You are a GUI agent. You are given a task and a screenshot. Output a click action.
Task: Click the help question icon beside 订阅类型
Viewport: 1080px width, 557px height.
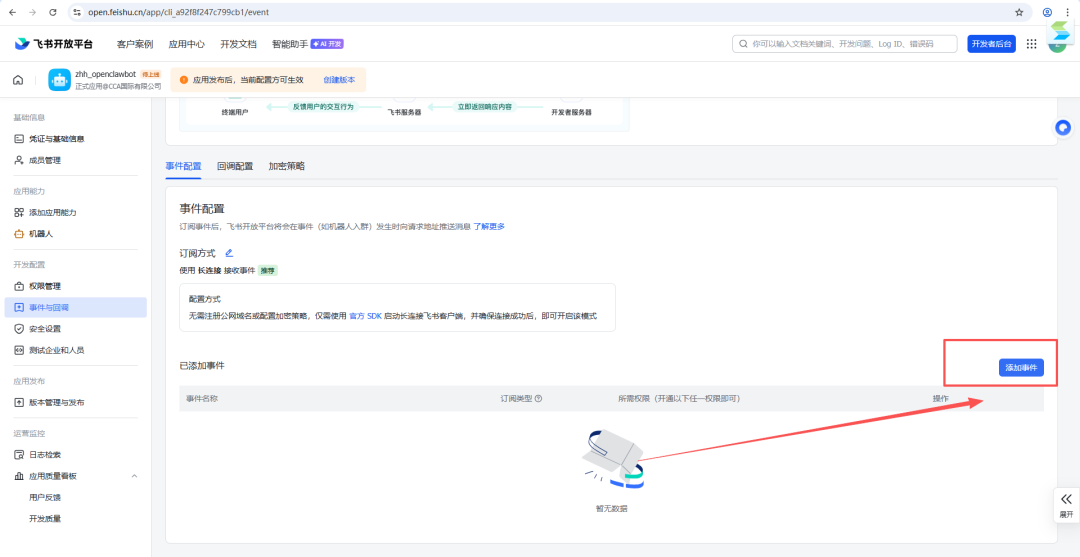(539, 399)
